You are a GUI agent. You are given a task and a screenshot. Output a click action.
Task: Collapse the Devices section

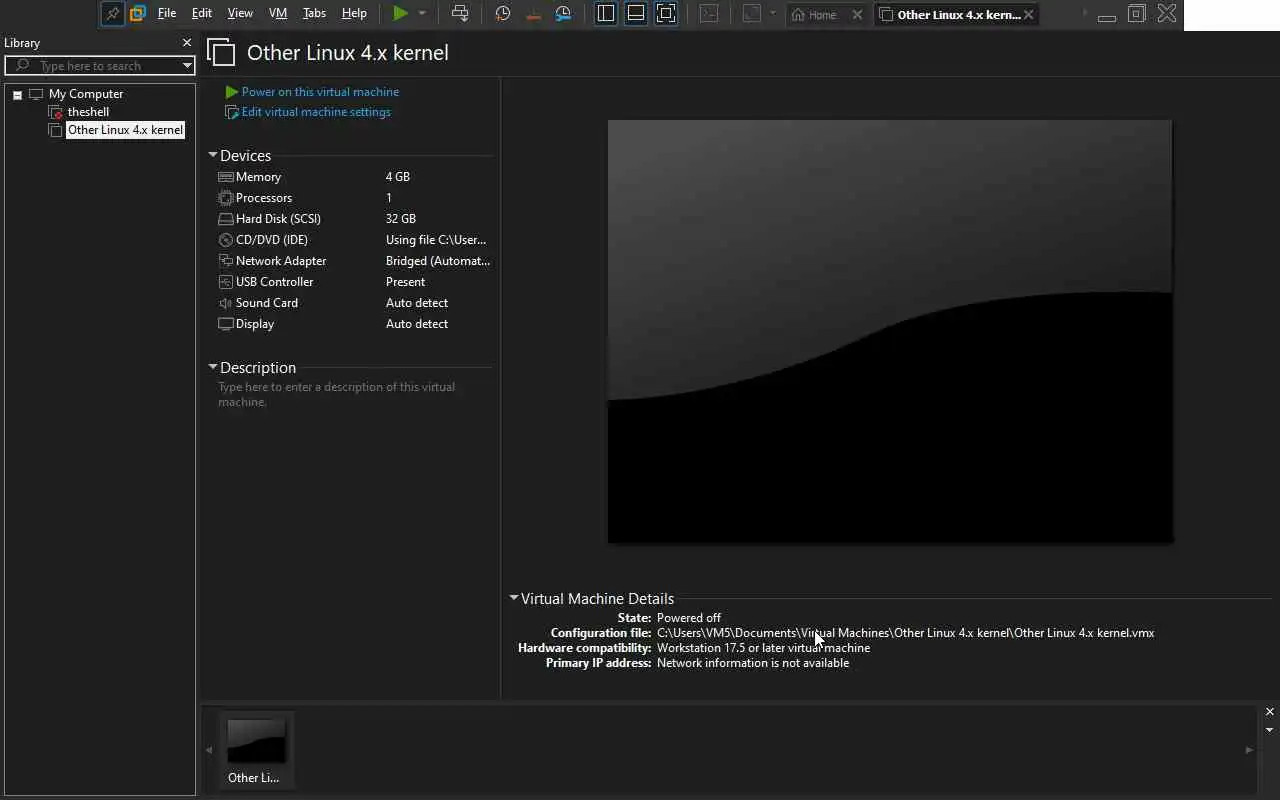(x=213, y=155)
